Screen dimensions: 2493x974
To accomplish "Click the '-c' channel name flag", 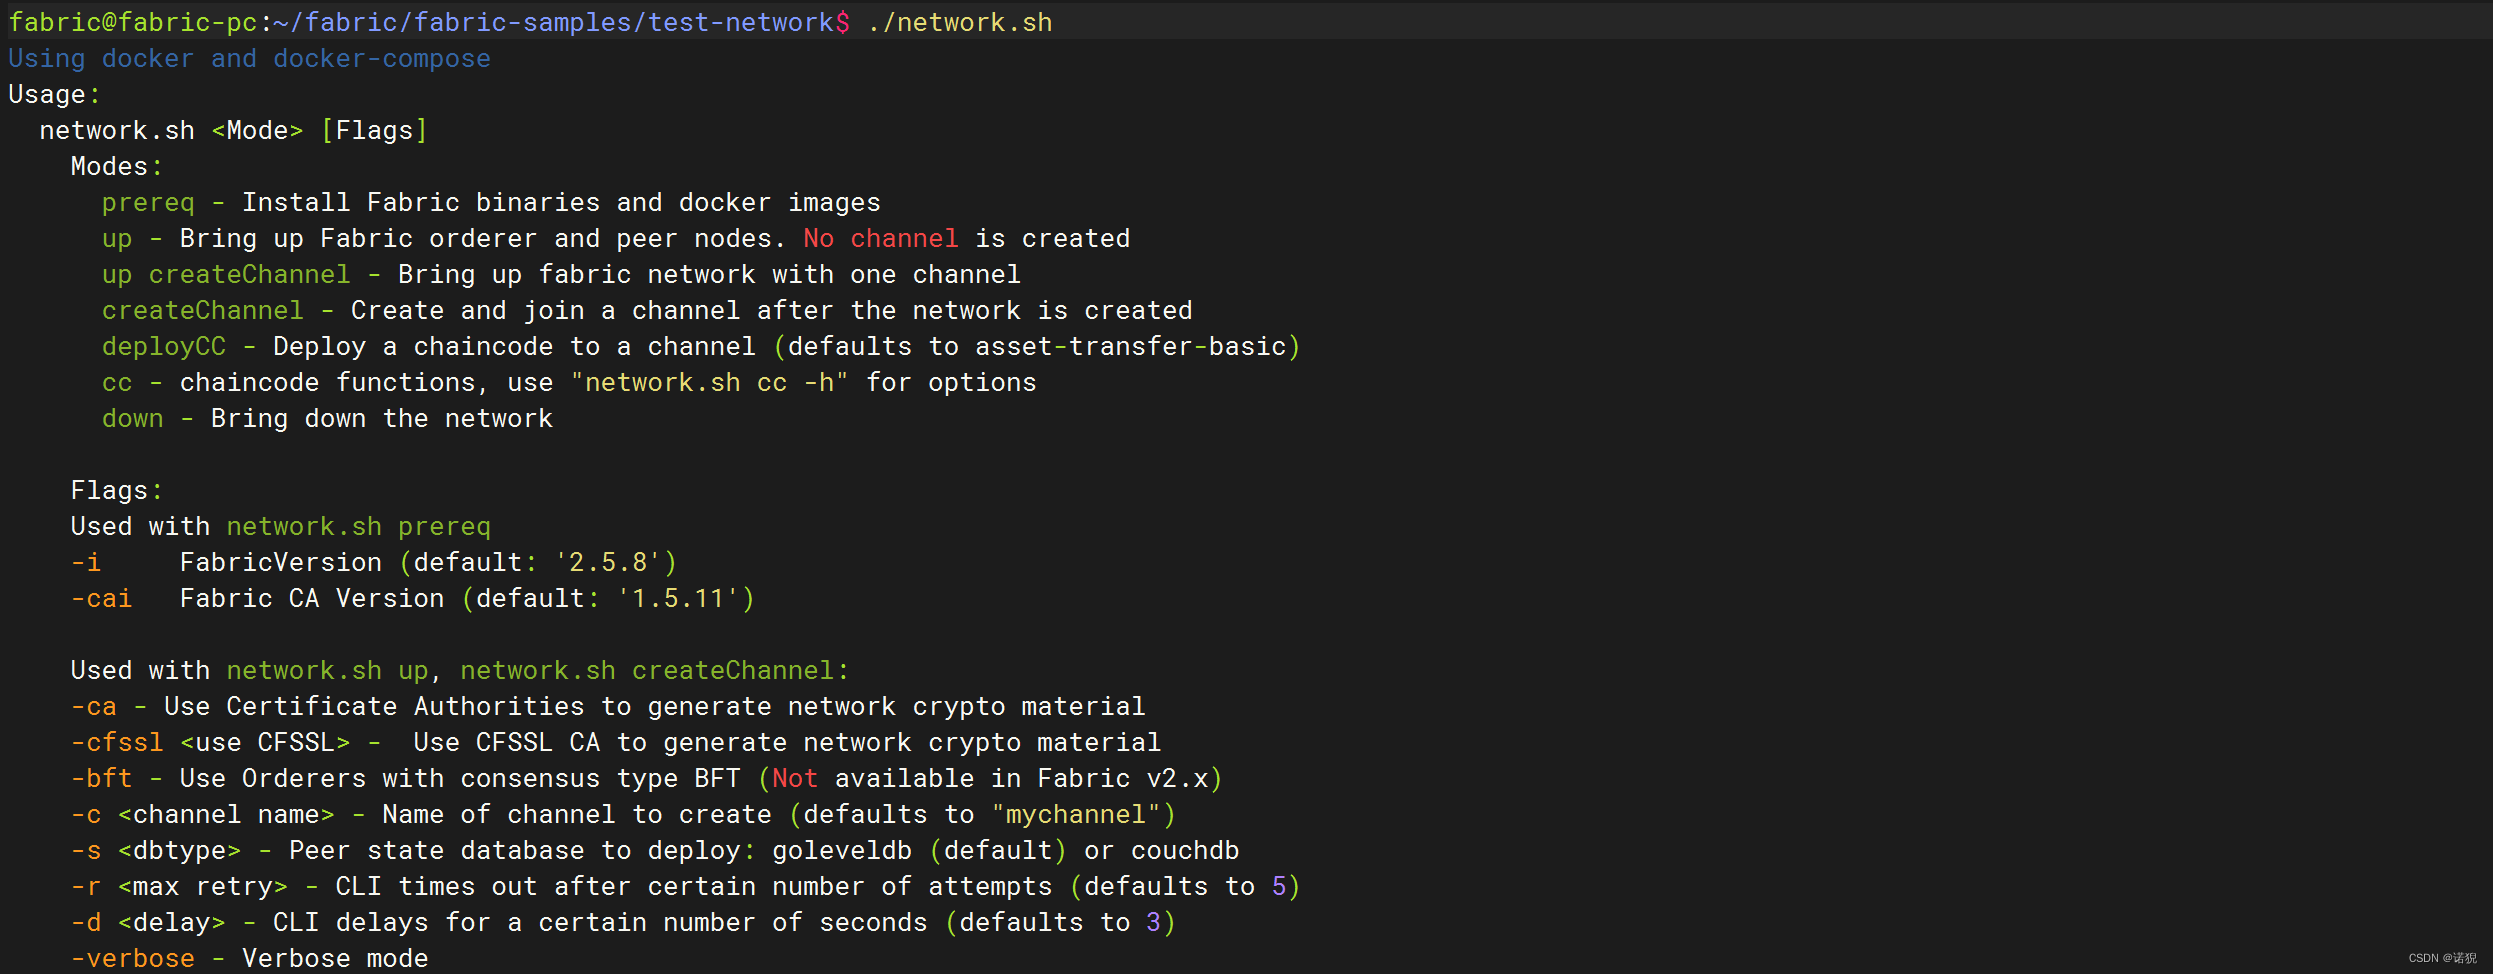I will (x=86, y=814).
